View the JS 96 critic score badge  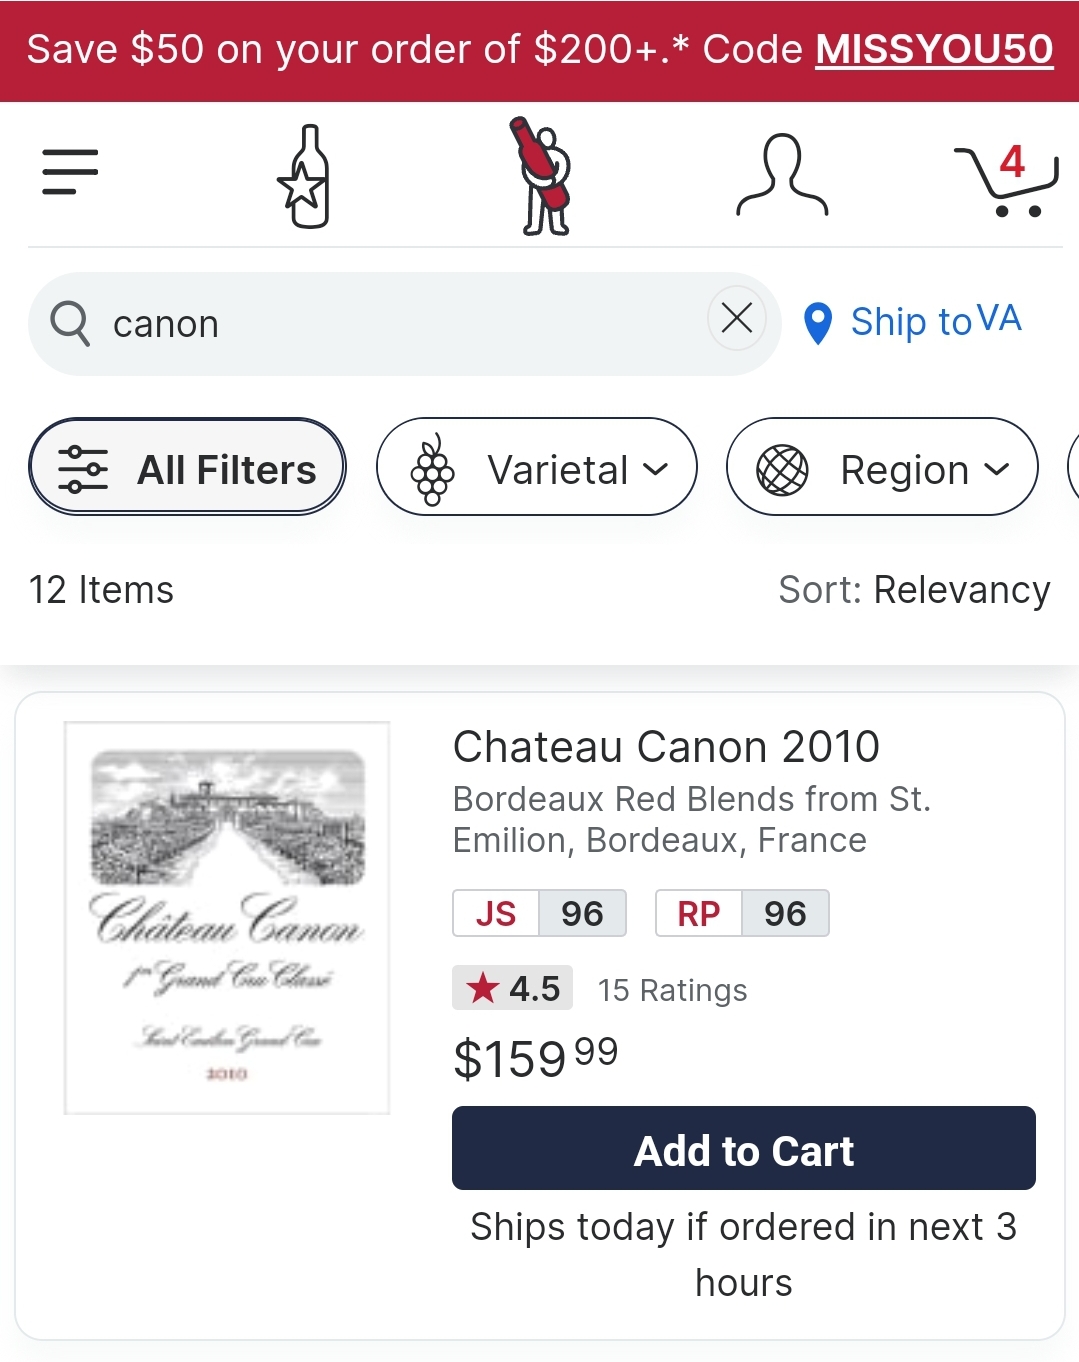pos(539,913)
